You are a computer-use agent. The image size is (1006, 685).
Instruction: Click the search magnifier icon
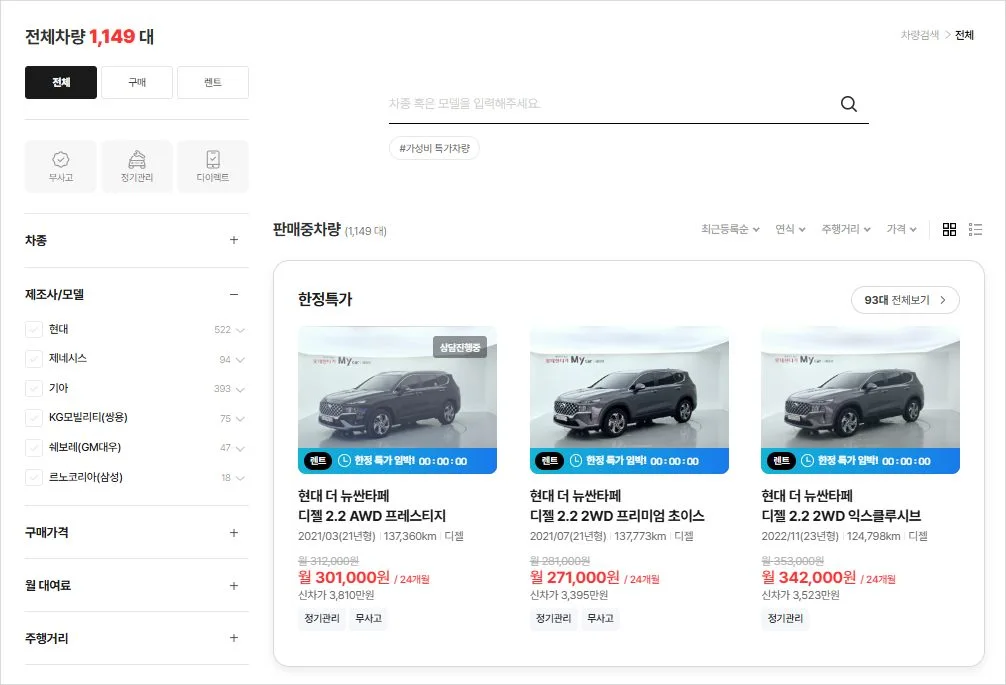[x=848, y=103]
